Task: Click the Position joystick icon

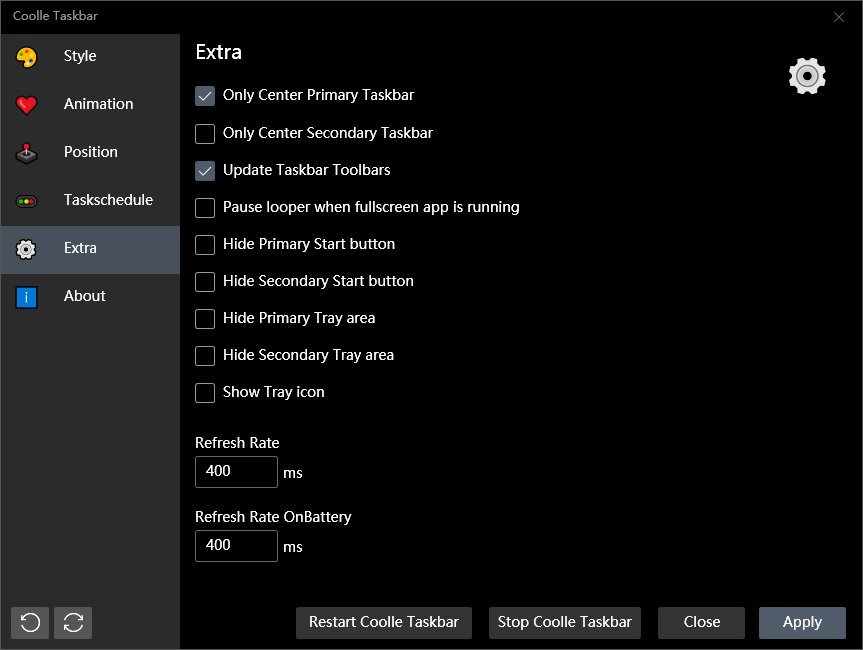Action: click(x=27, y=153)
